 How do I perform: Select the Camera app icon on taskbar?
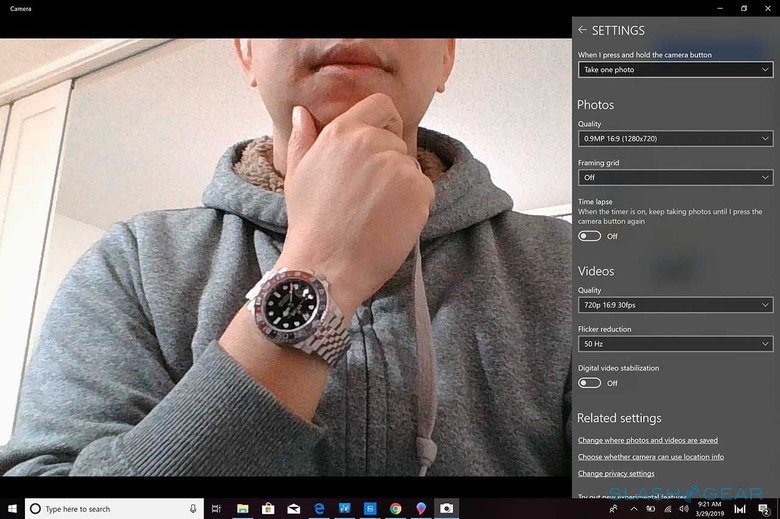click(x=446, y=509)
